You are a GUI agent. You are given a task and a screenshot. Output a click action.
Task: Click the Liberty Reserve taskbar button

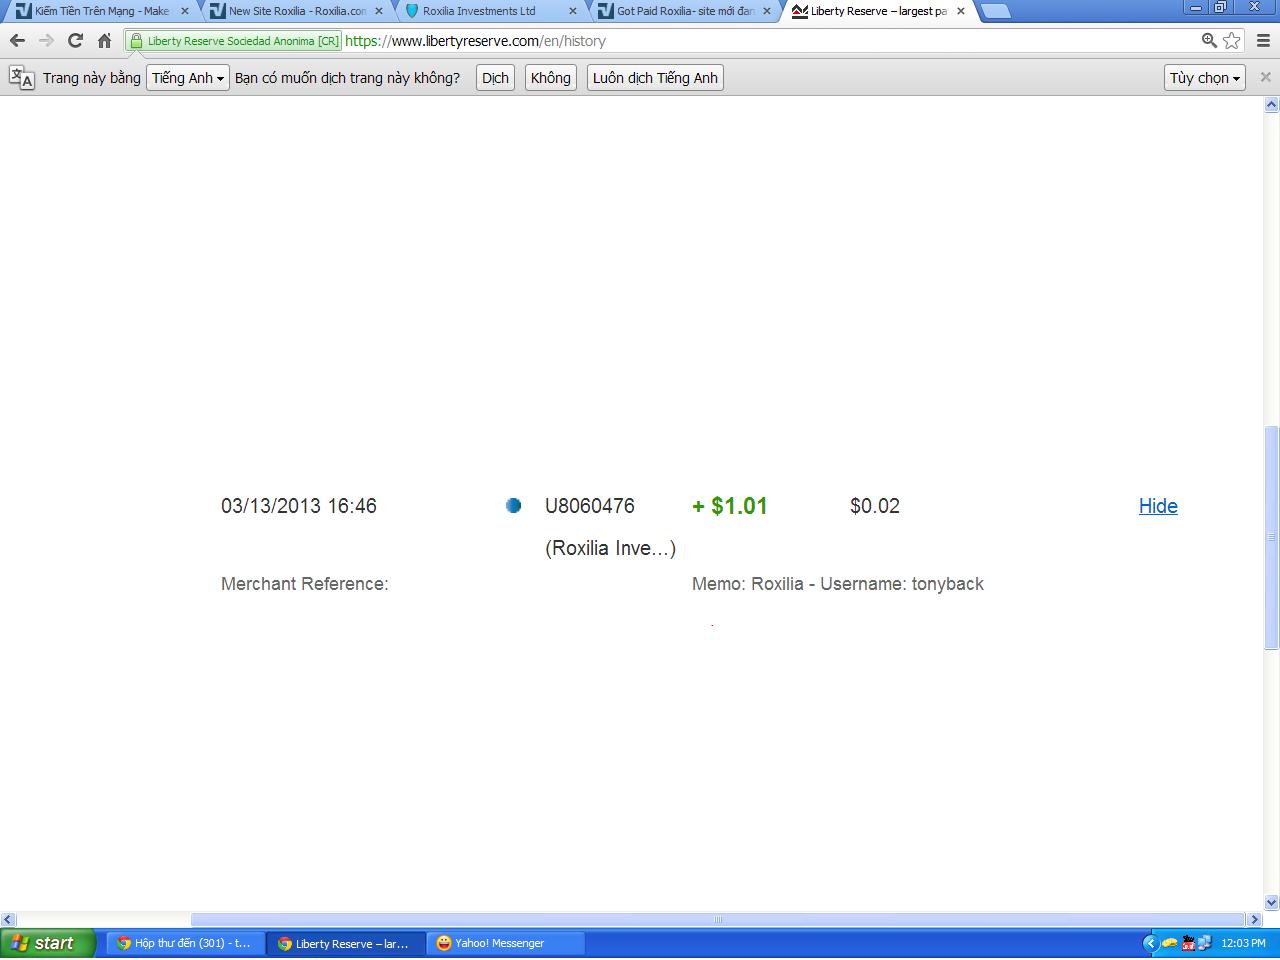coord(346,943)
